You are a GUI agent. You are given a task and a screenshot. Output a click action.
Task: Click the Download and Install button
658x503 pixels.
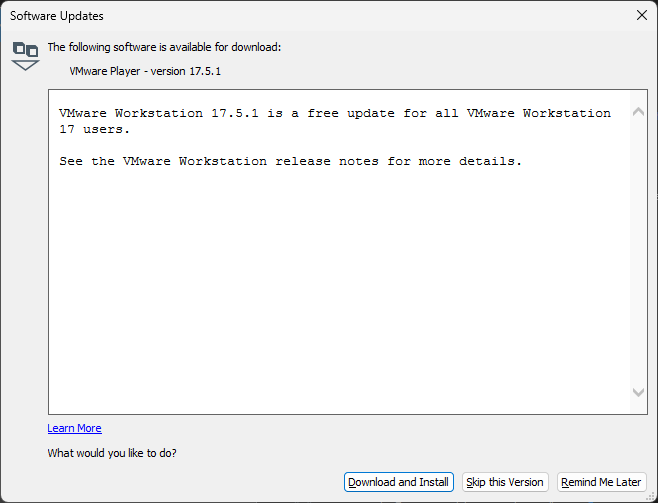[399, 482]
